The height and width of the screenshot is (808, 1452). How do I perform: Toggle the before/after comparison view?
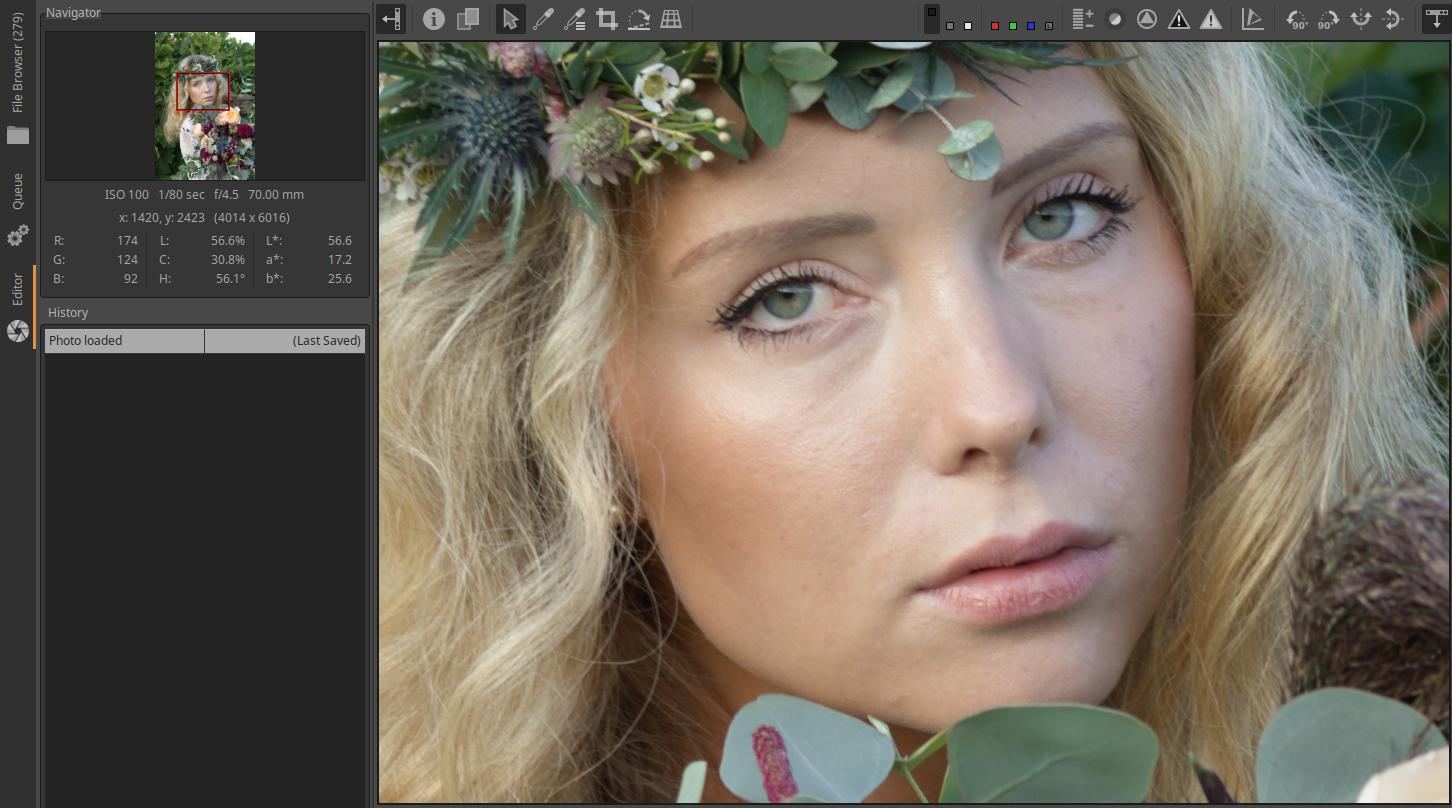pyautogui.click(x=467, y=19)
